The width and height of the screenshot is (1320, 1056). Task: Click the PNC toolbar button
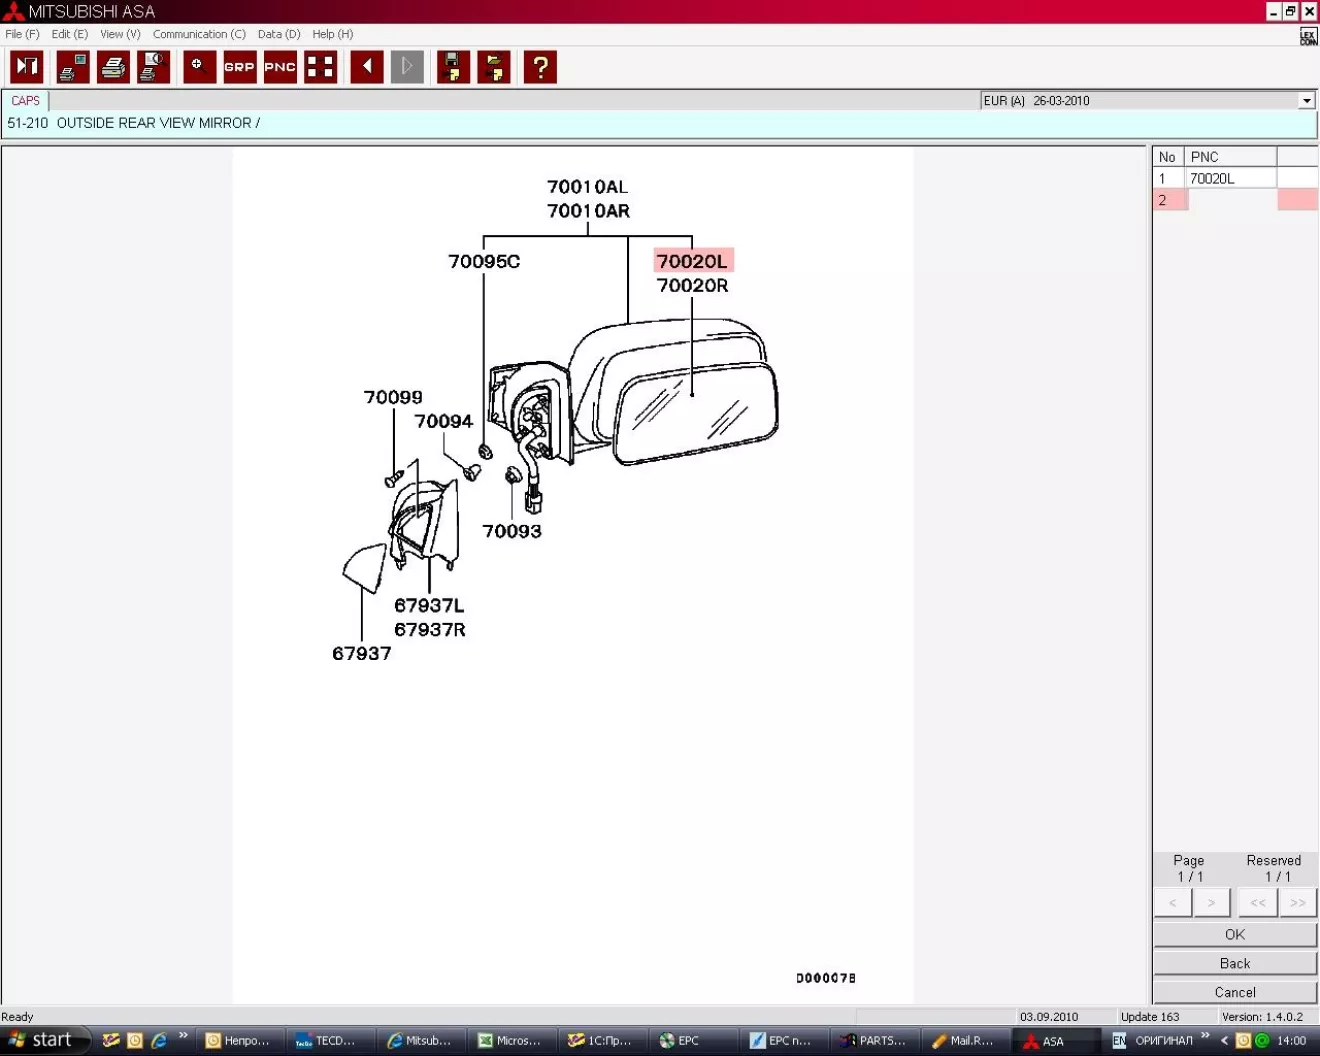tap(280, 67)
